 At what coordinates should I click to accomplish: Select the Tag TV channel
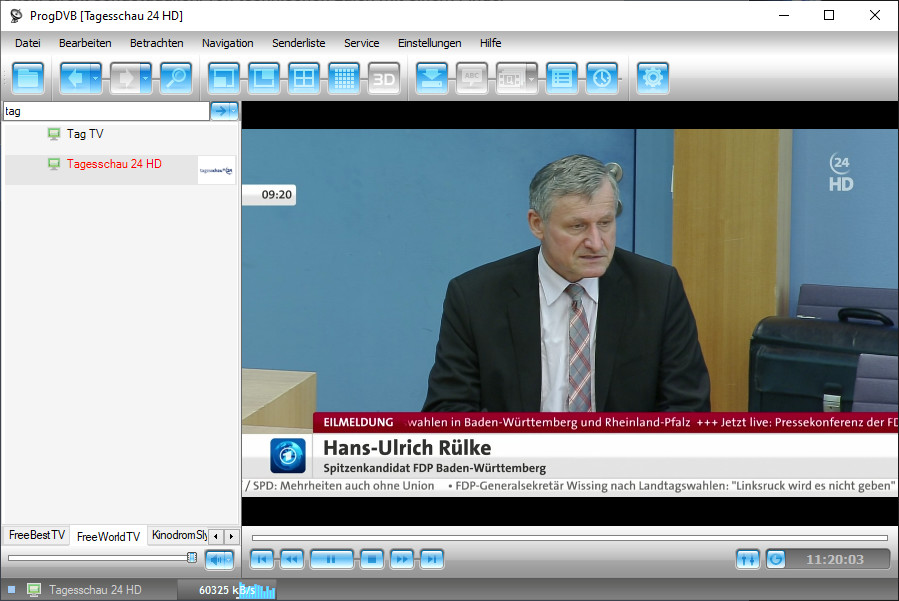click(x=85, y=134)
